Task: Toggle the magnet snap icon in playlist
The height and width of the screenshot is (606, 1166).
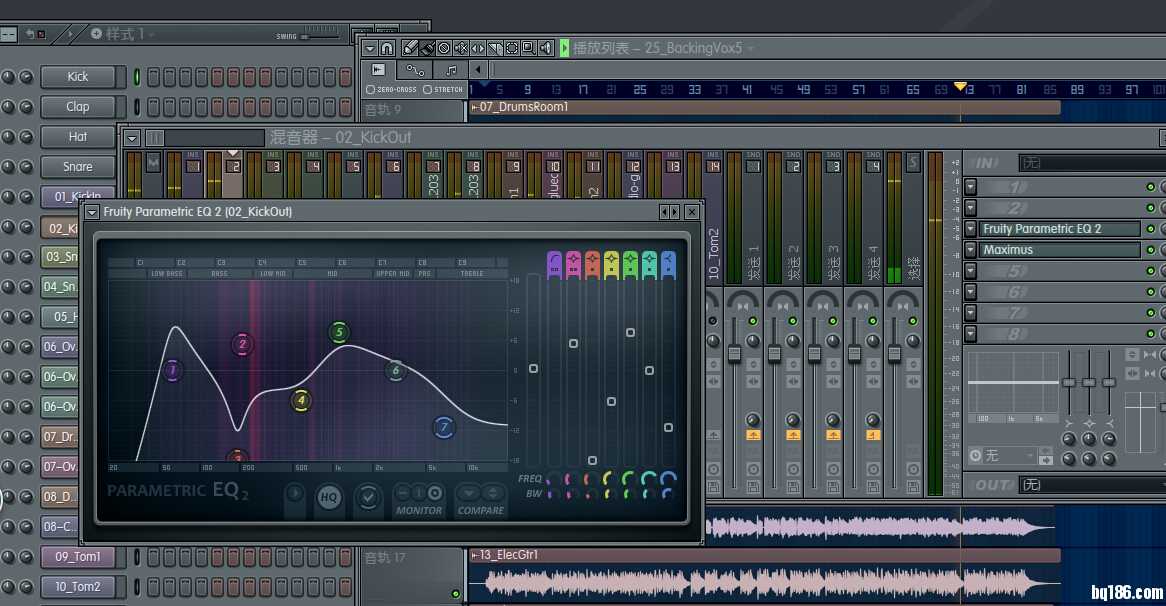Action: 387,48
